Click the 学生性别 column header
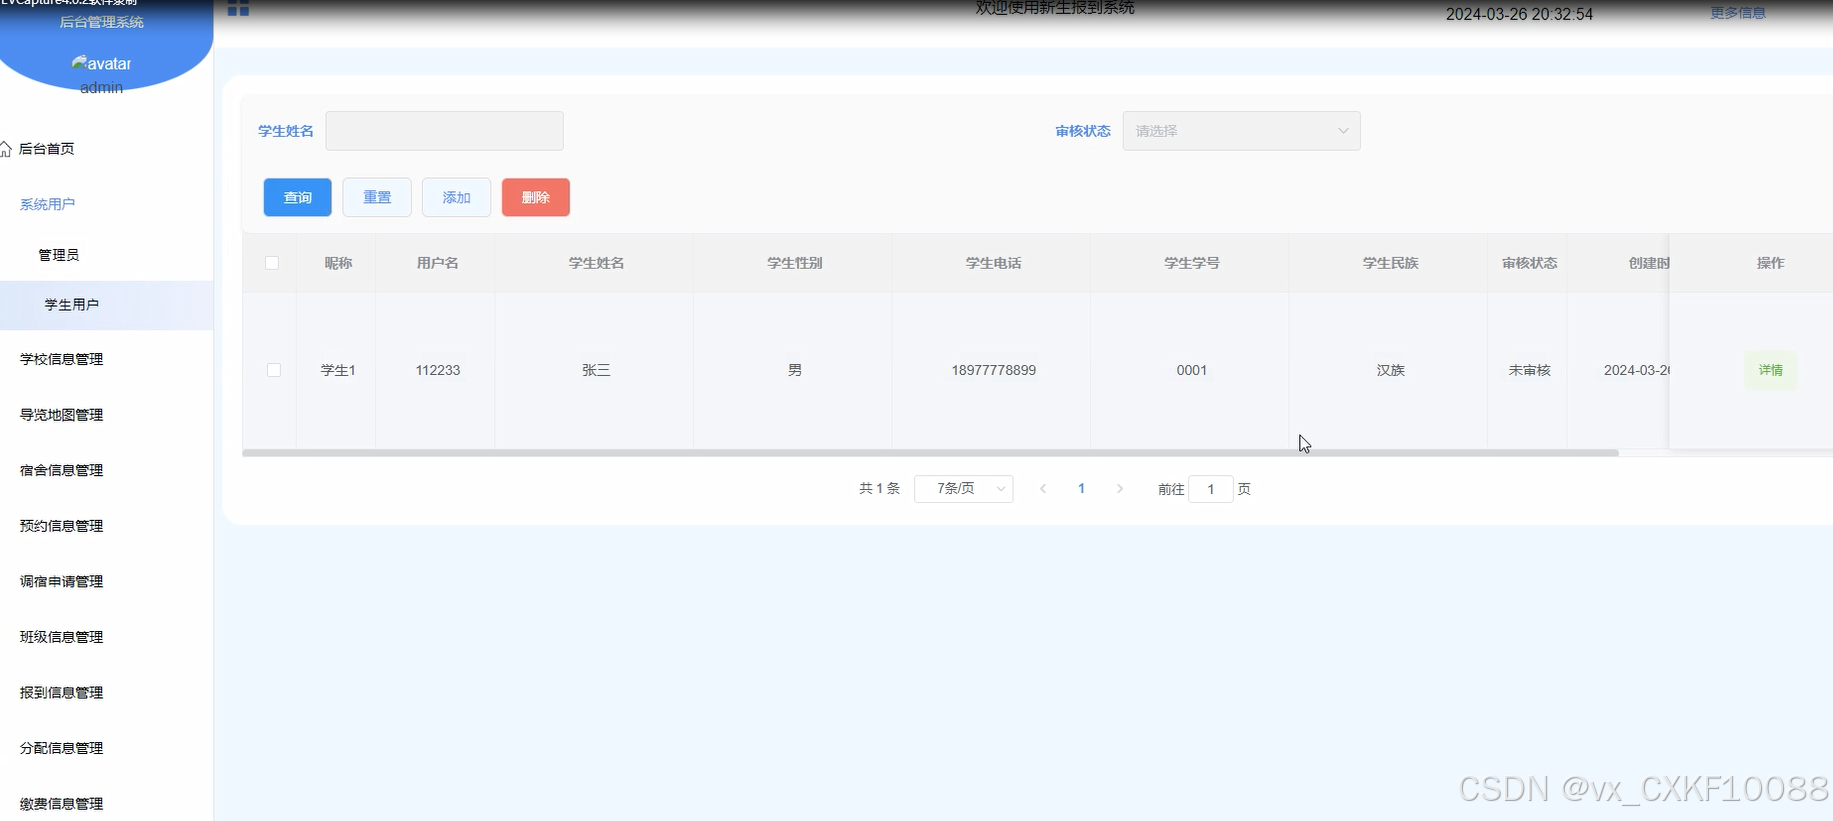This screenshot has height=821, width=1833. pos(795,263)
